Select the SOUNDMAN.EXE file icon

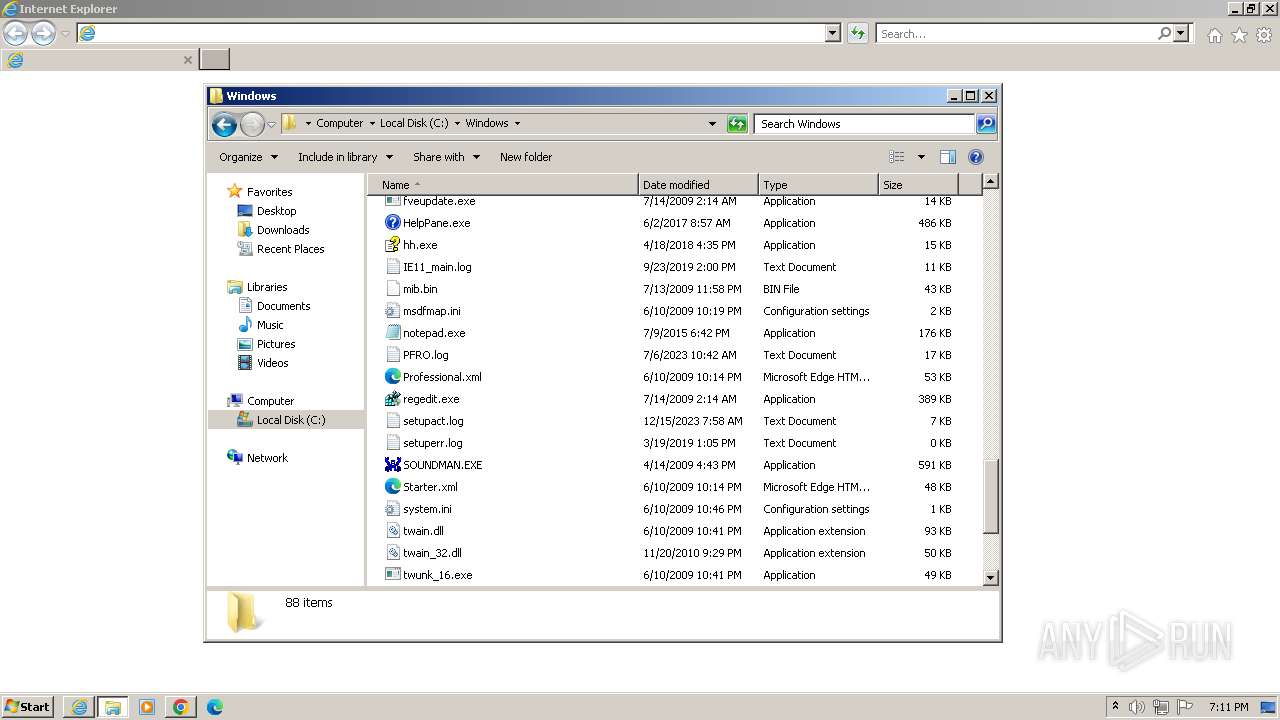pos(393,465)
